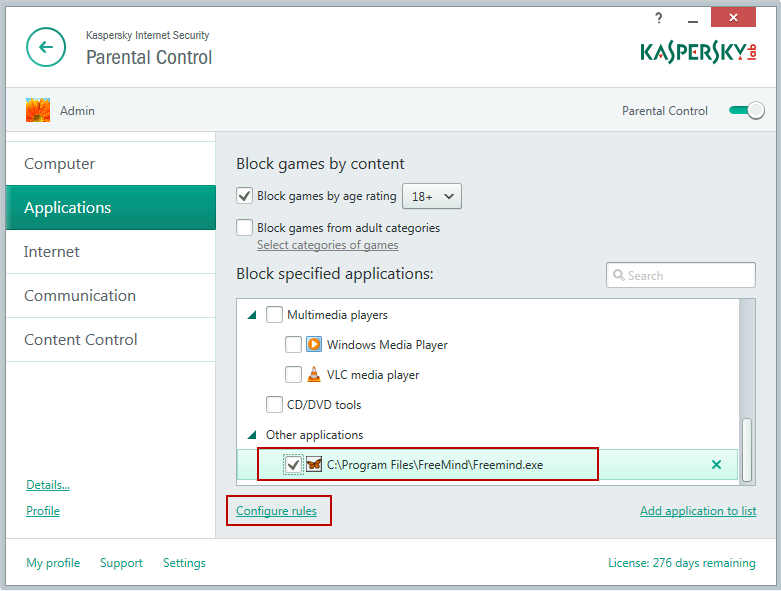Viewport: 781px width, 591px height.
Task: Open the 18+ age rating dropdown
Action: pyautogui.click(x=432, y=196)
